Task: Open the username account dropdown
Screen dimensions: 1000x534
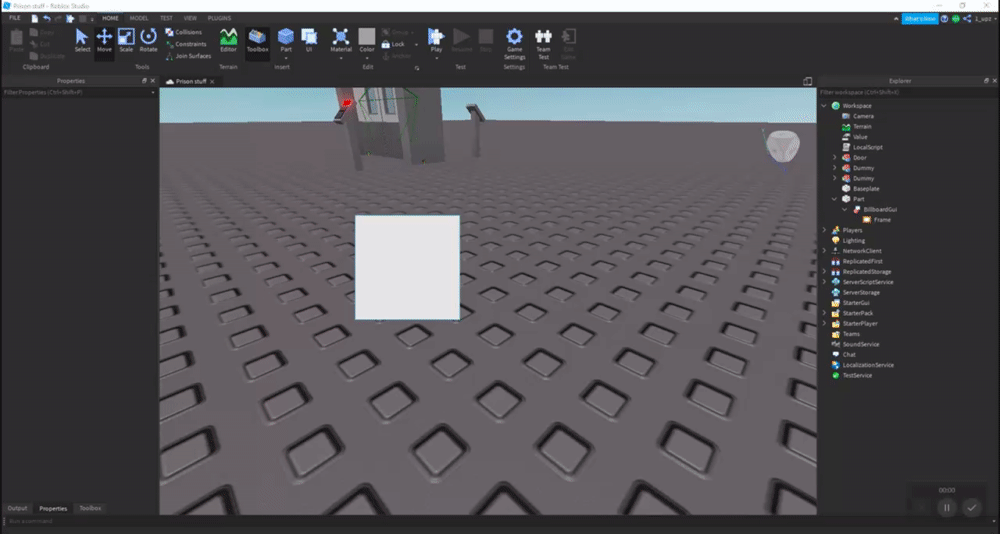Action: [984, 19]
